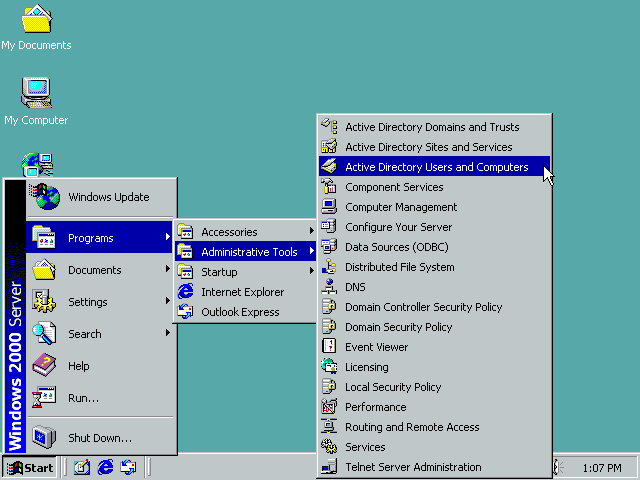Image resolution: width=640 pixels, height=480 pixels.
Task: Expand the Startup submenu
Action: point(245,272)
